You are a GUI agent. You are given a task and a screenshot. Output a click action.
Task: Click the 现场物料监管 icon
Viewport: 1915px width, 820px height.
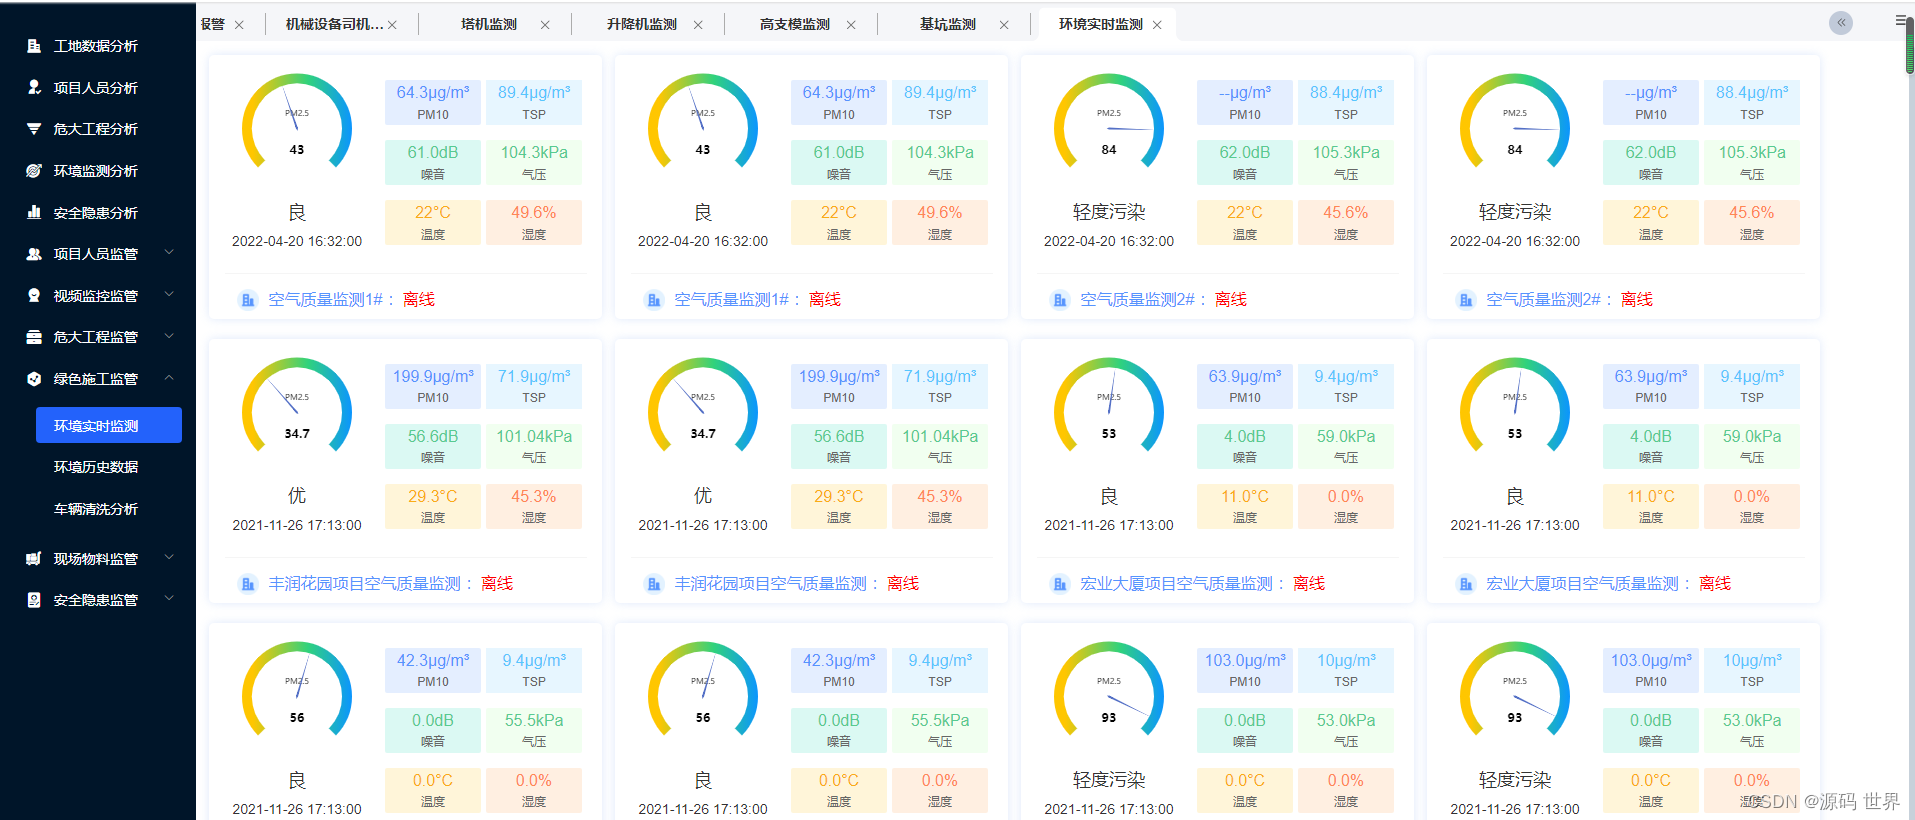click(34, 559)
